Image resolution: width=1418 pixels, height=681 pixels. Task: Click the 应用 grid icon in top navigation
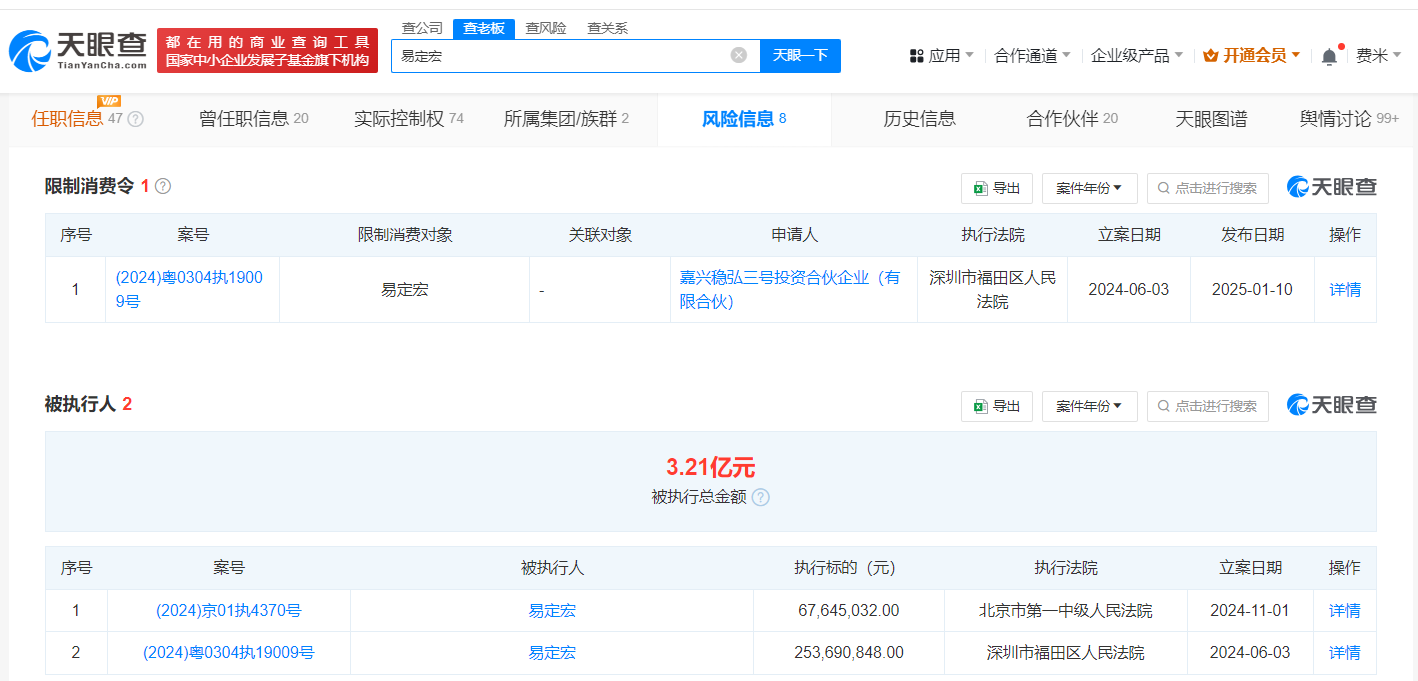(916, 56)
